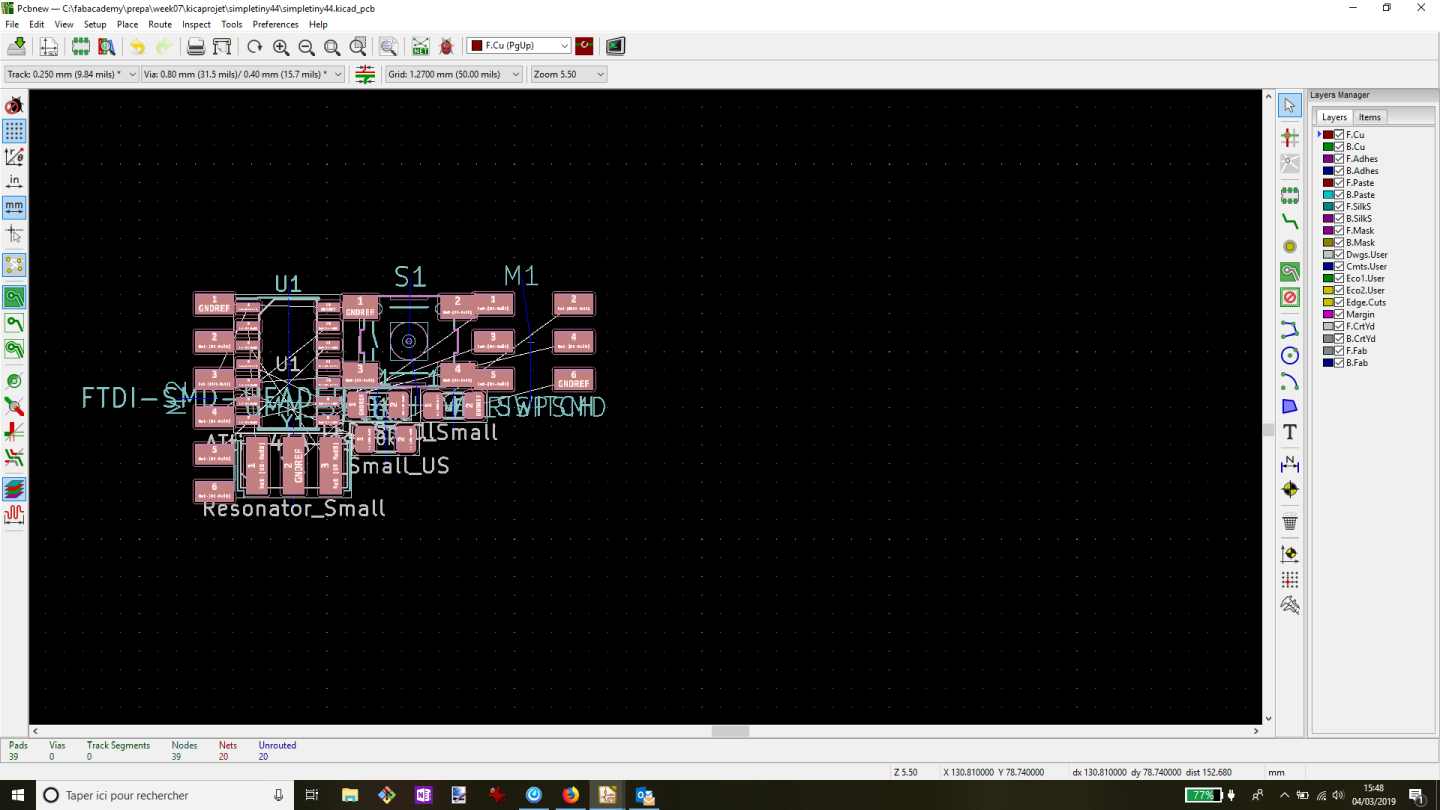The width and height of the screenshot is (1440, 810).
Task: Uncheck the Edge.Cuts layer visibility checkbox
Action: point(1339,303)
